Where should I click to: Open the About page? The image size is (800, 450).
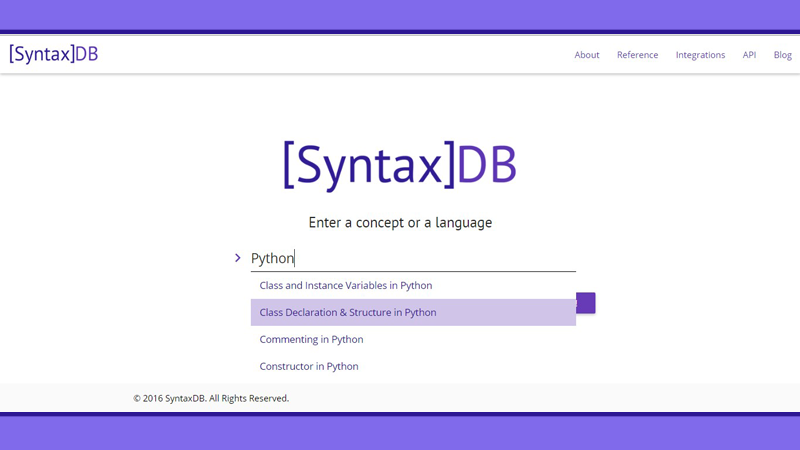(587, 55)
